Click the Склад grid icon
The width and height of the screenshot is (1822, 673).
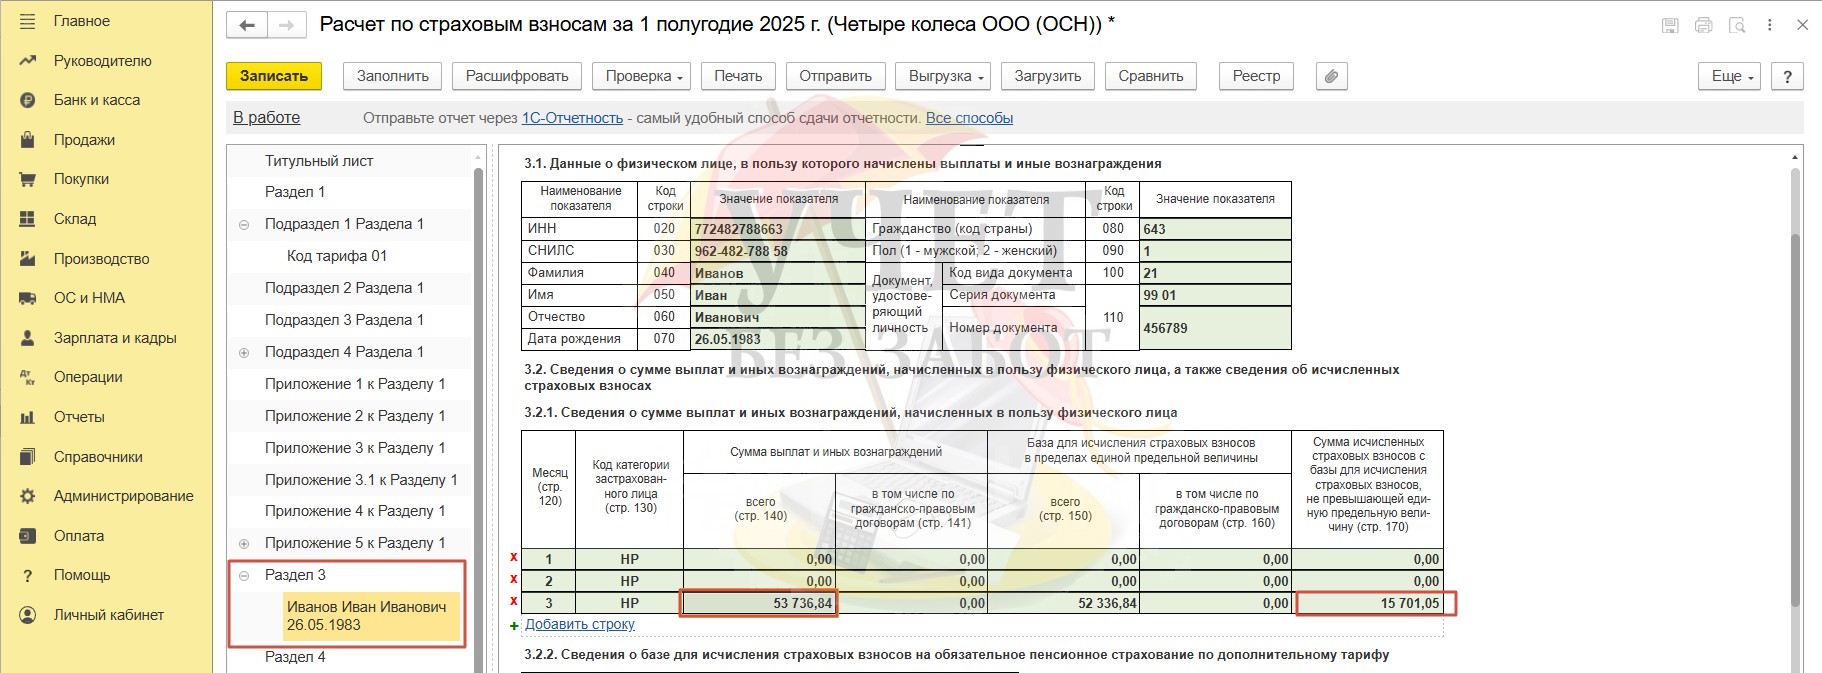pos(27,219)
